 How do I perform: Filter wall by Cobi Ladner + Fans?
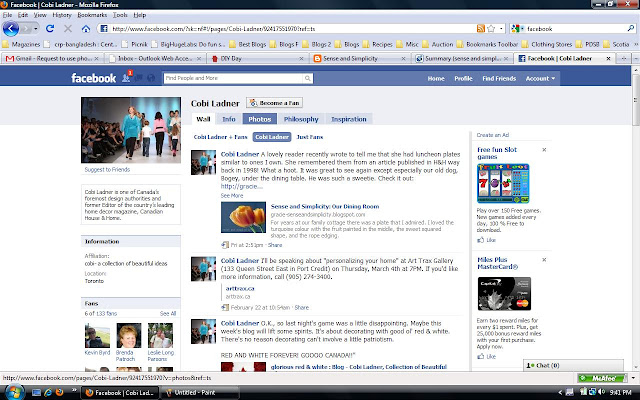221,137
